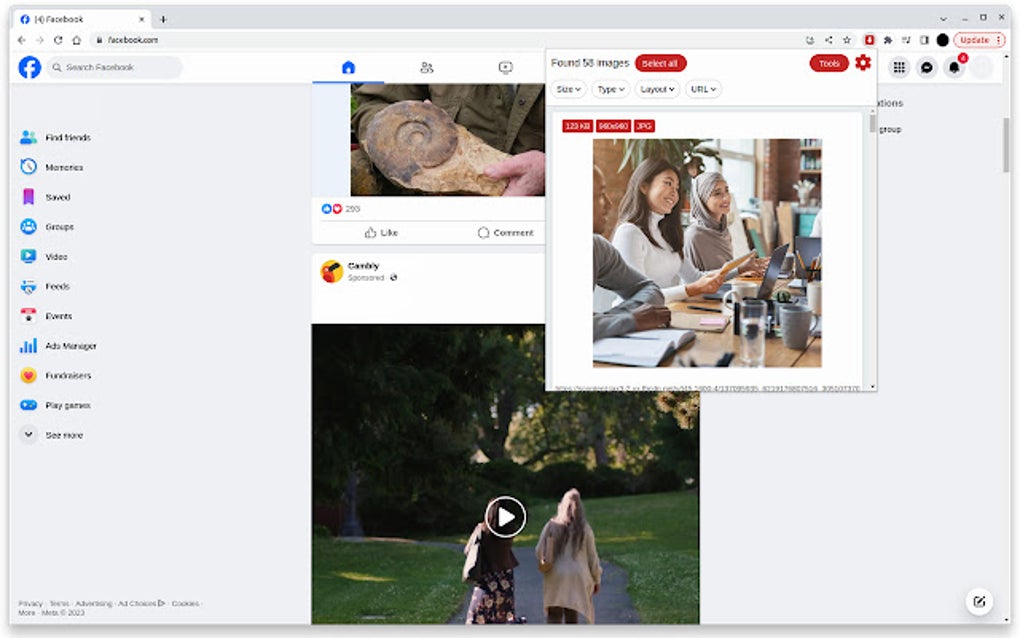
Task: Switch to the Friends tab on Facebook
Action: tap(427, 67)
